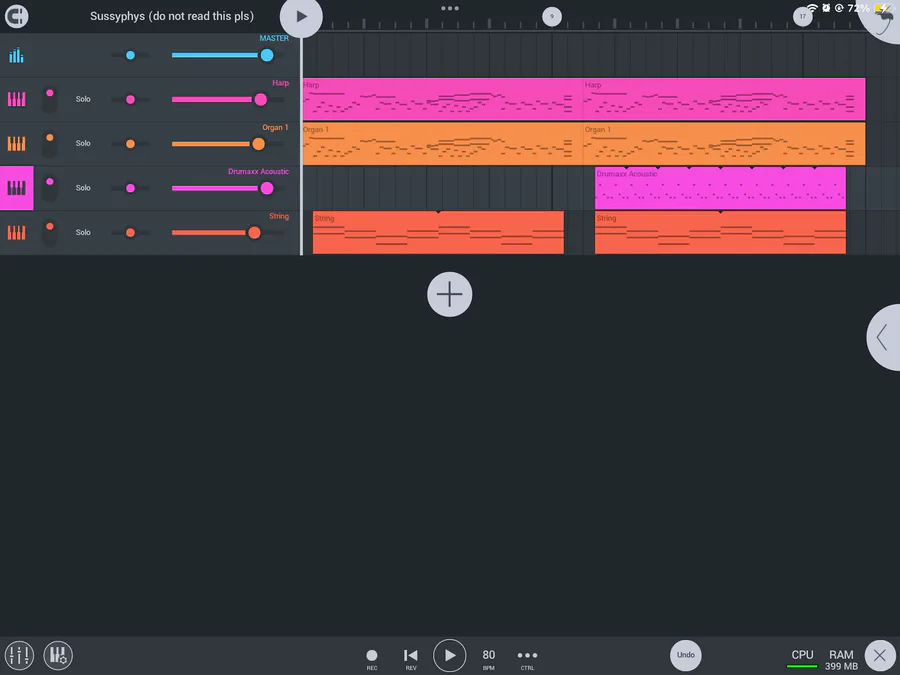Change the 80 BPM tempo value
The height and width of the screenshot is (675, 900).
488,658
